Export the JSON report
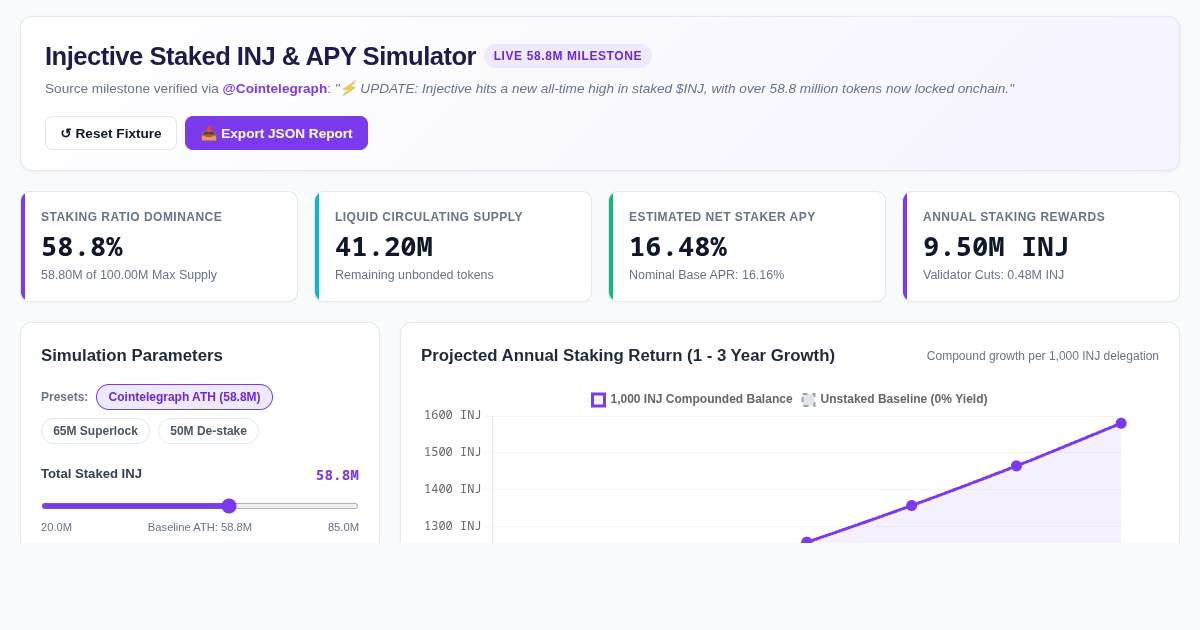 coord(276,133)
